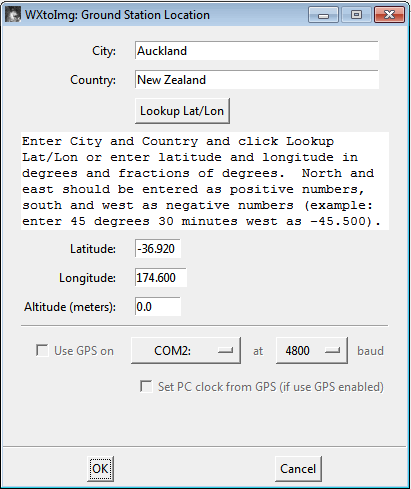The height and width of the screenshot is (489, 411).
Task: Click into the City field containing Auckland
Action: [x=257, y=51]
